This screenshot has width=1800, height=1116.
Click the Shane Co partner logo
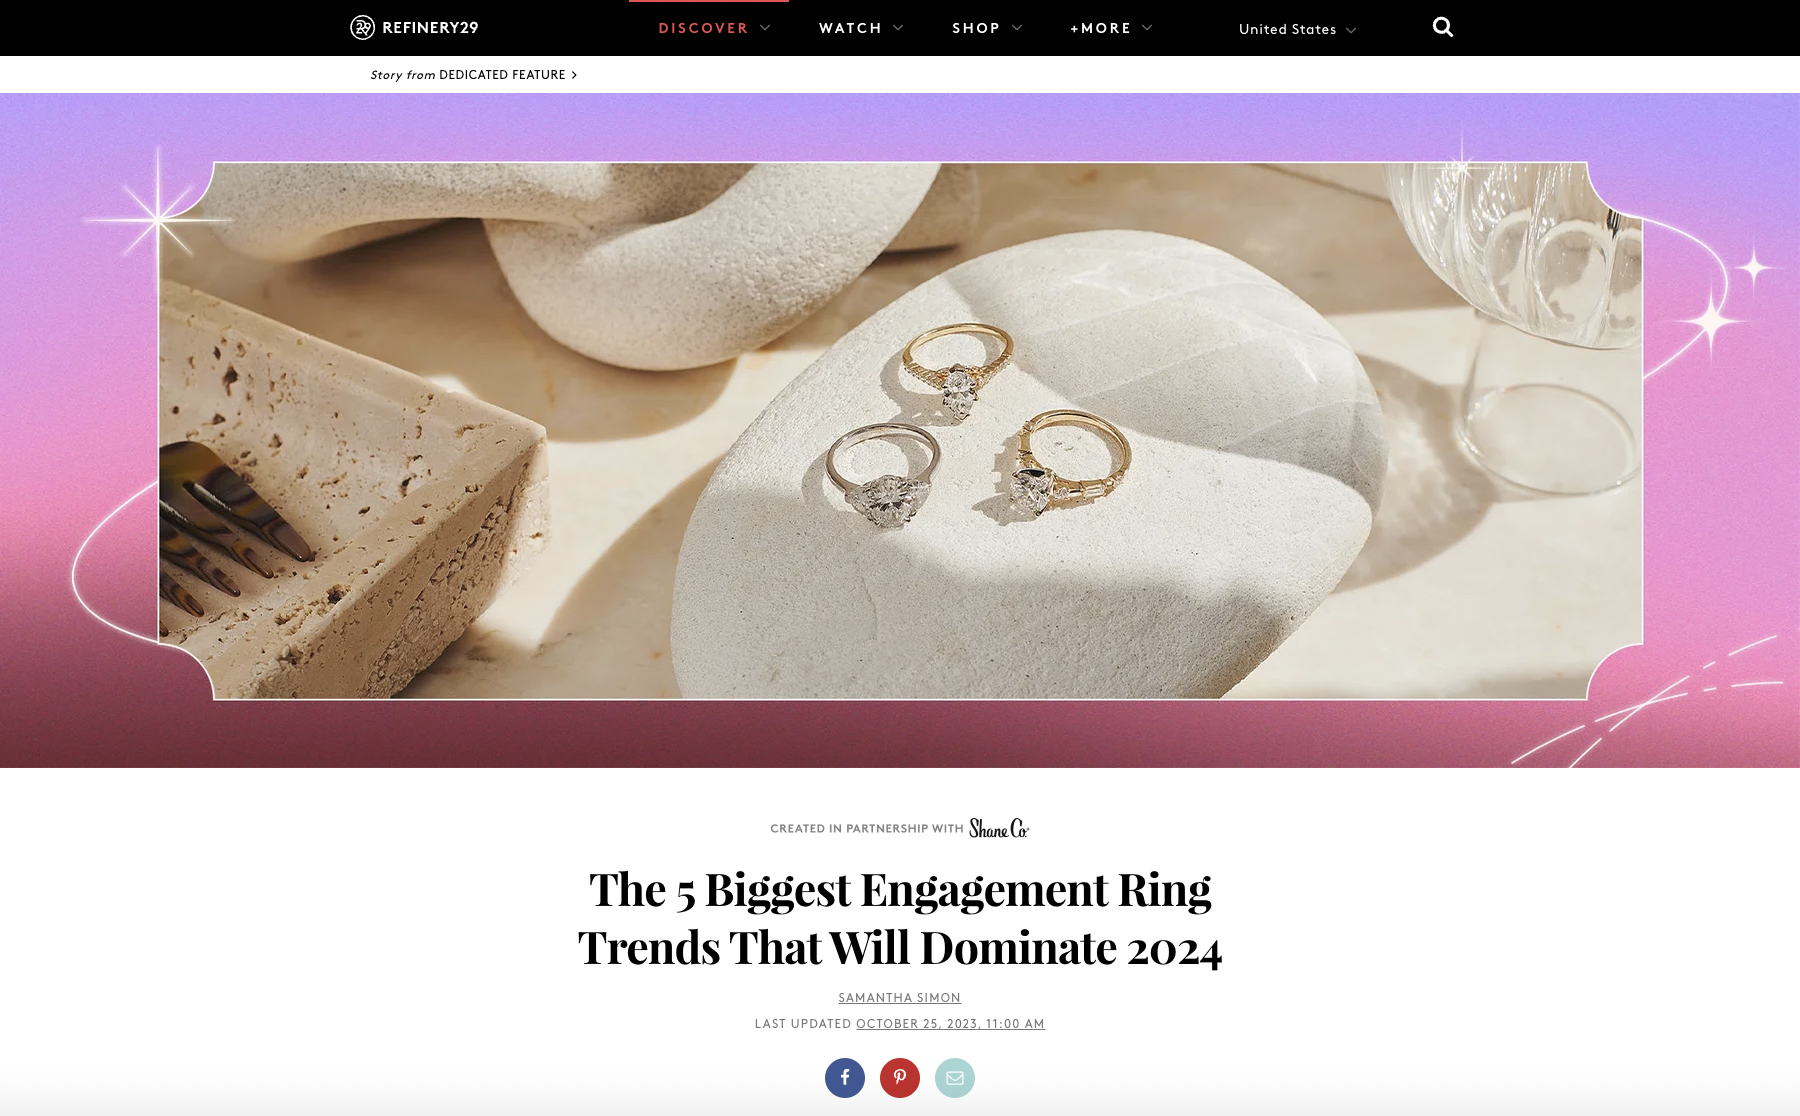tap(999, 828)
